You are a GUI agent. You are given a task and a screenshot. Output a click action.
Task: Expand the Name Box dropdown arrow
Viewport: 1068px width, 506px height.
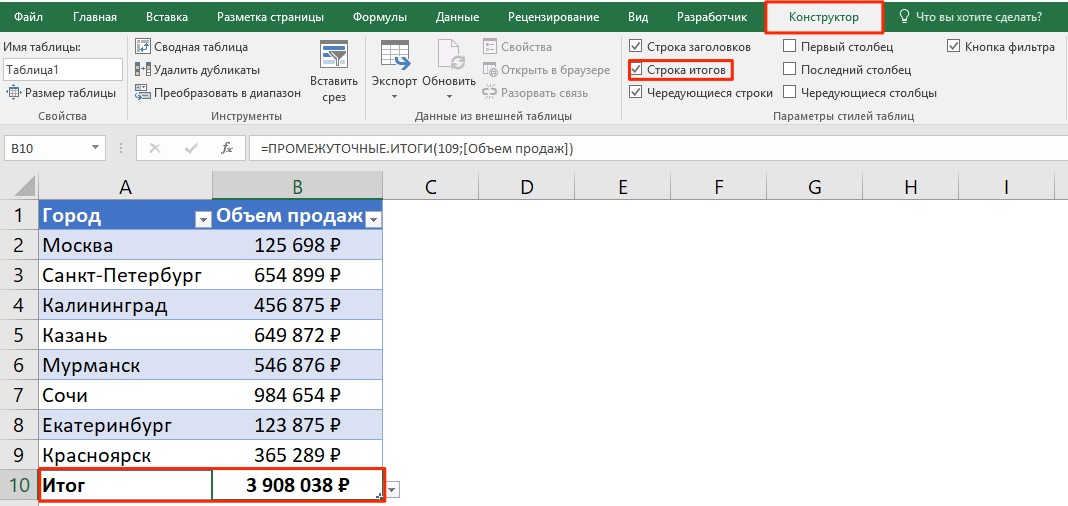(96, 148)
